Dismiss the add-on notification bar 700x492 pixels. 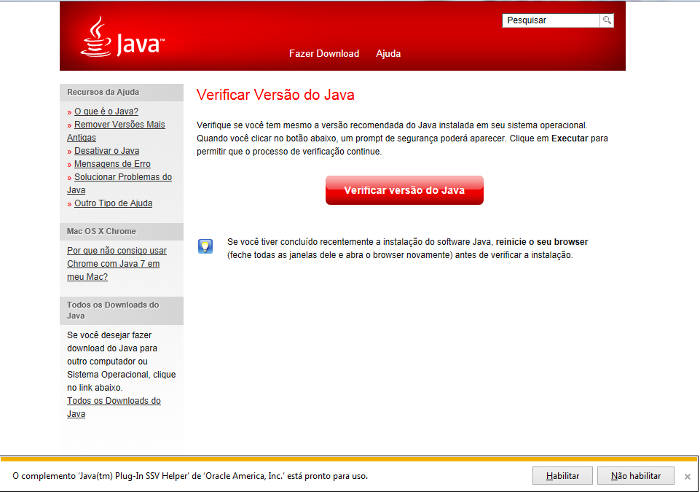[x=687, y=476]
